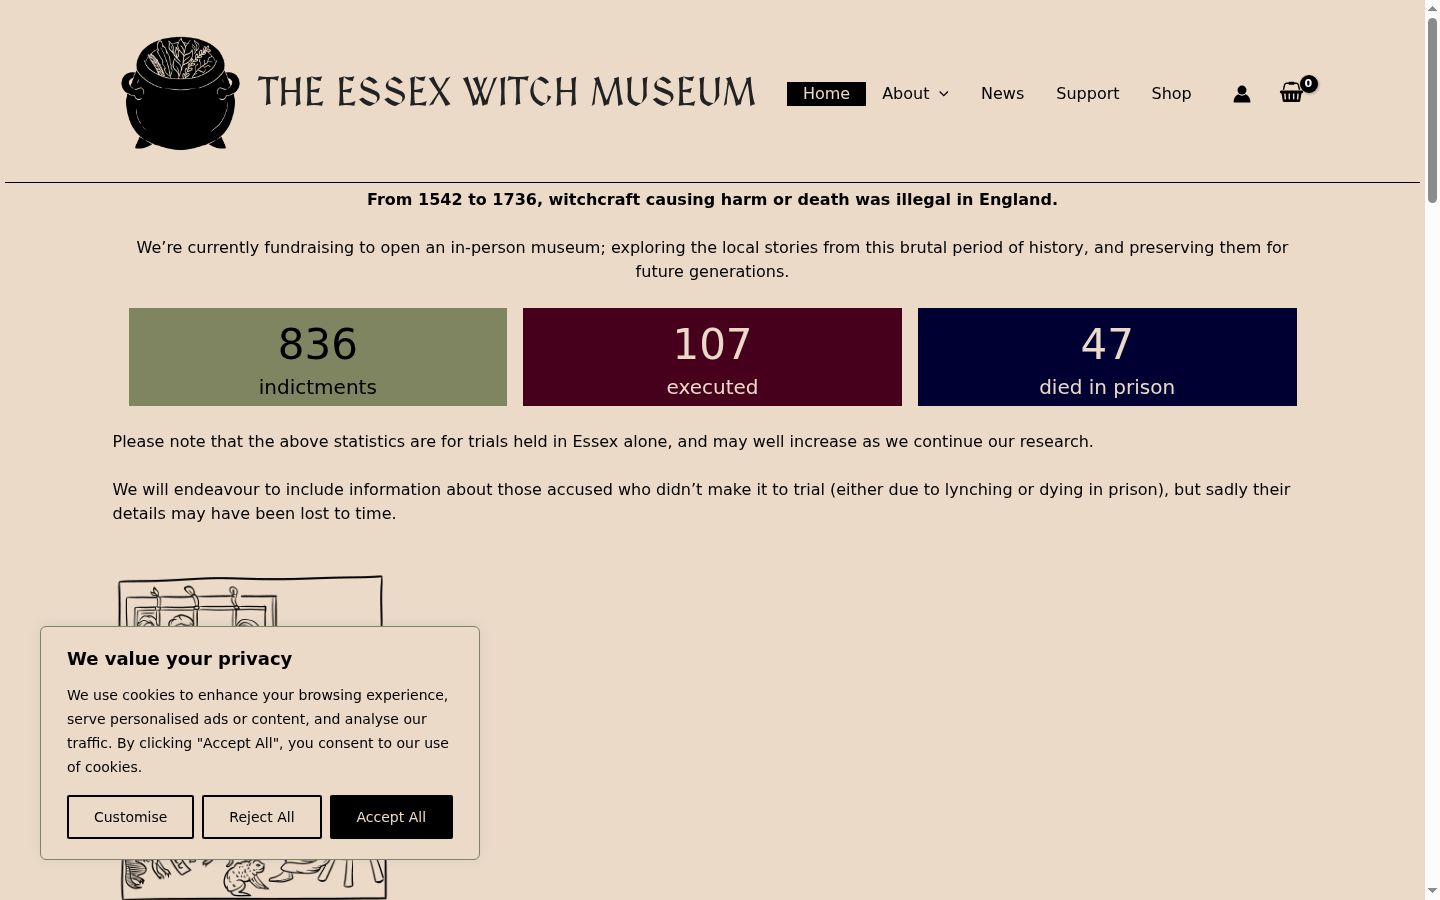Viewport: 1440px width, 900px height.
Task: Open the Support menu item
Action: click(1087, 94)
